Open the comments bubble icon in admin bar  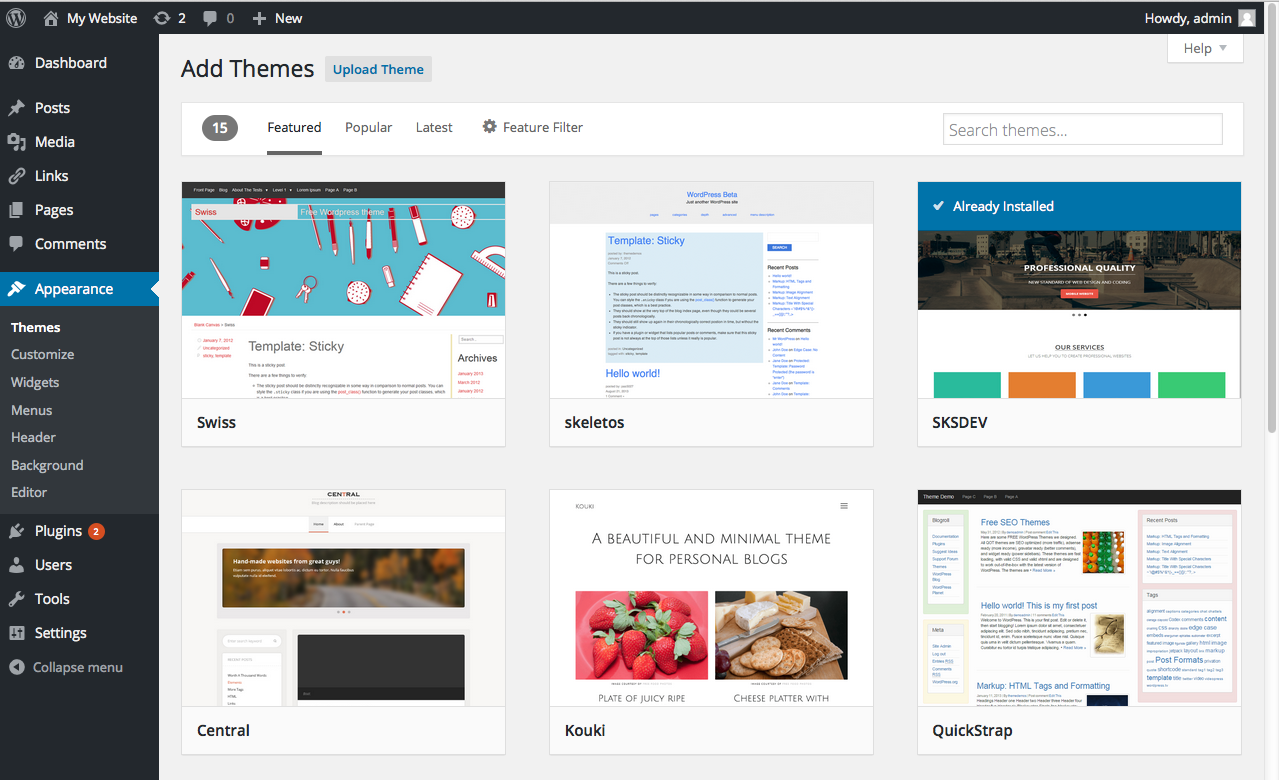(x=210, y=18)
